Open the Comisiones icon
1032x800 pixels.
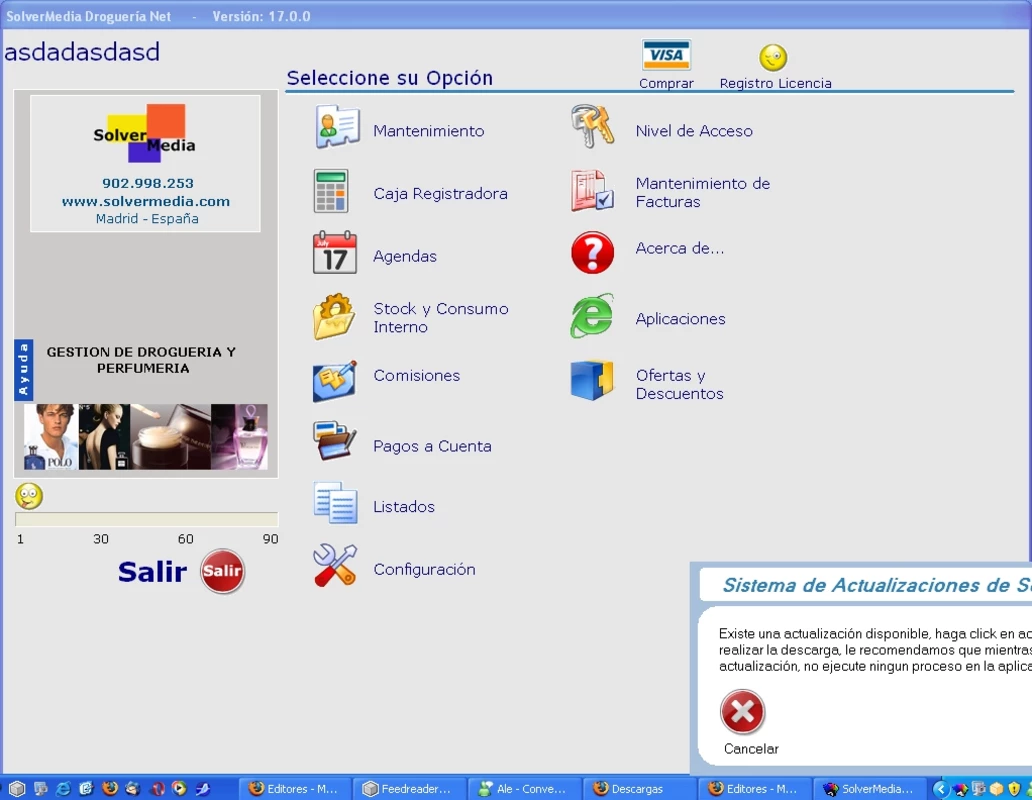pos(335,381)
